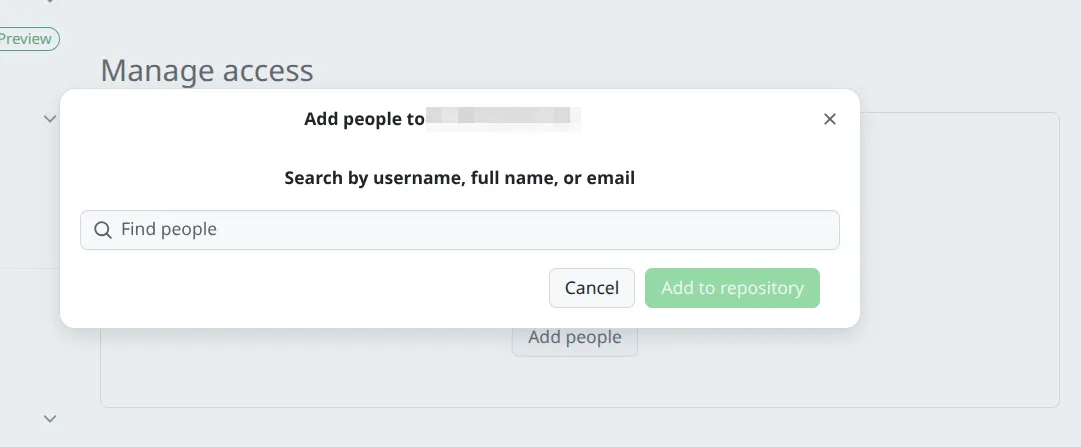Expand the bottom-left sidebar chevron
Viewport: 1081px width, 447px height.
coord(50,418)
